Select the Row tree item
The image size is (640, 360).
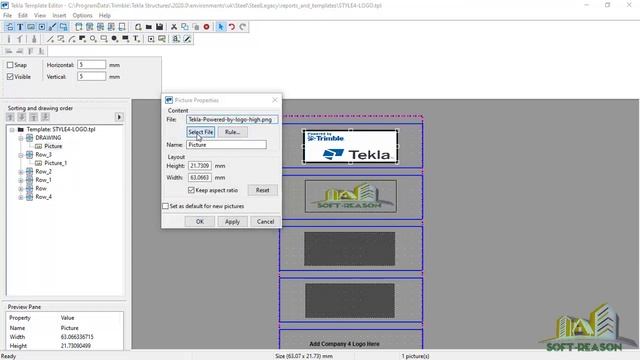(41, 189)
